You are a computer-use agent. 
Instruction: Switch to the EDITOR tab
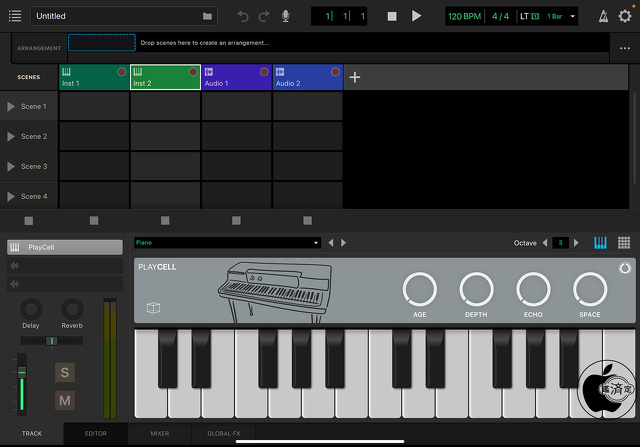pos(96,434)
